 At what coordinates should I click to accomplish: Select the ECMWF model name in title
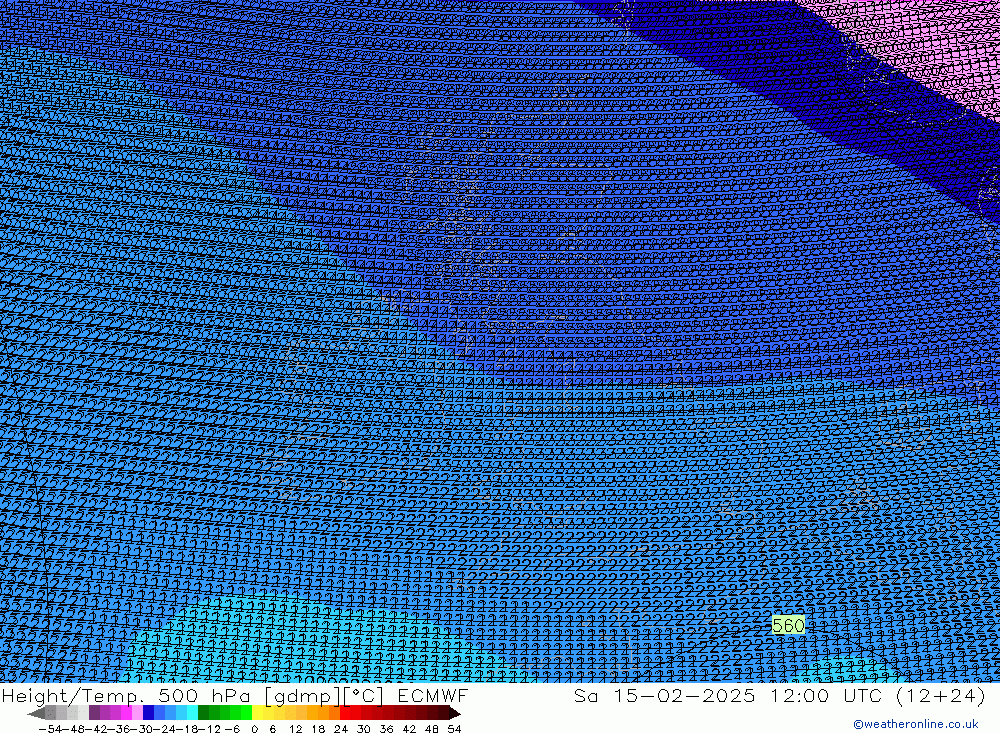pyautogui.click(x=433, y=695)
